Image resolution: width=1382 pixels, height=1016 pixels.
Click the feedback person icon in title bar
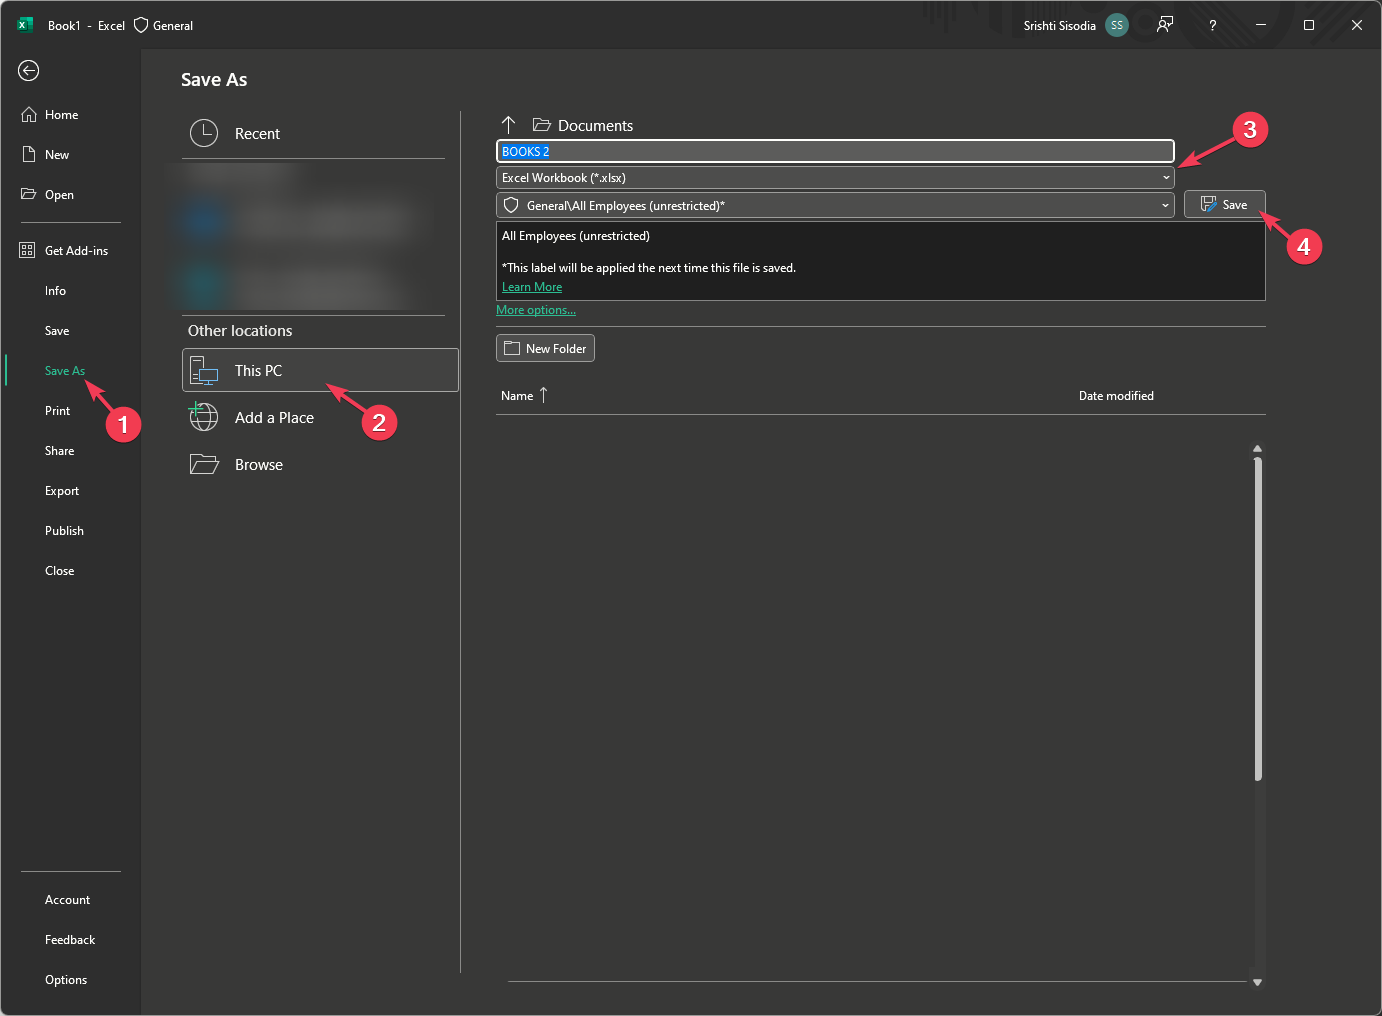(1165, 25)
